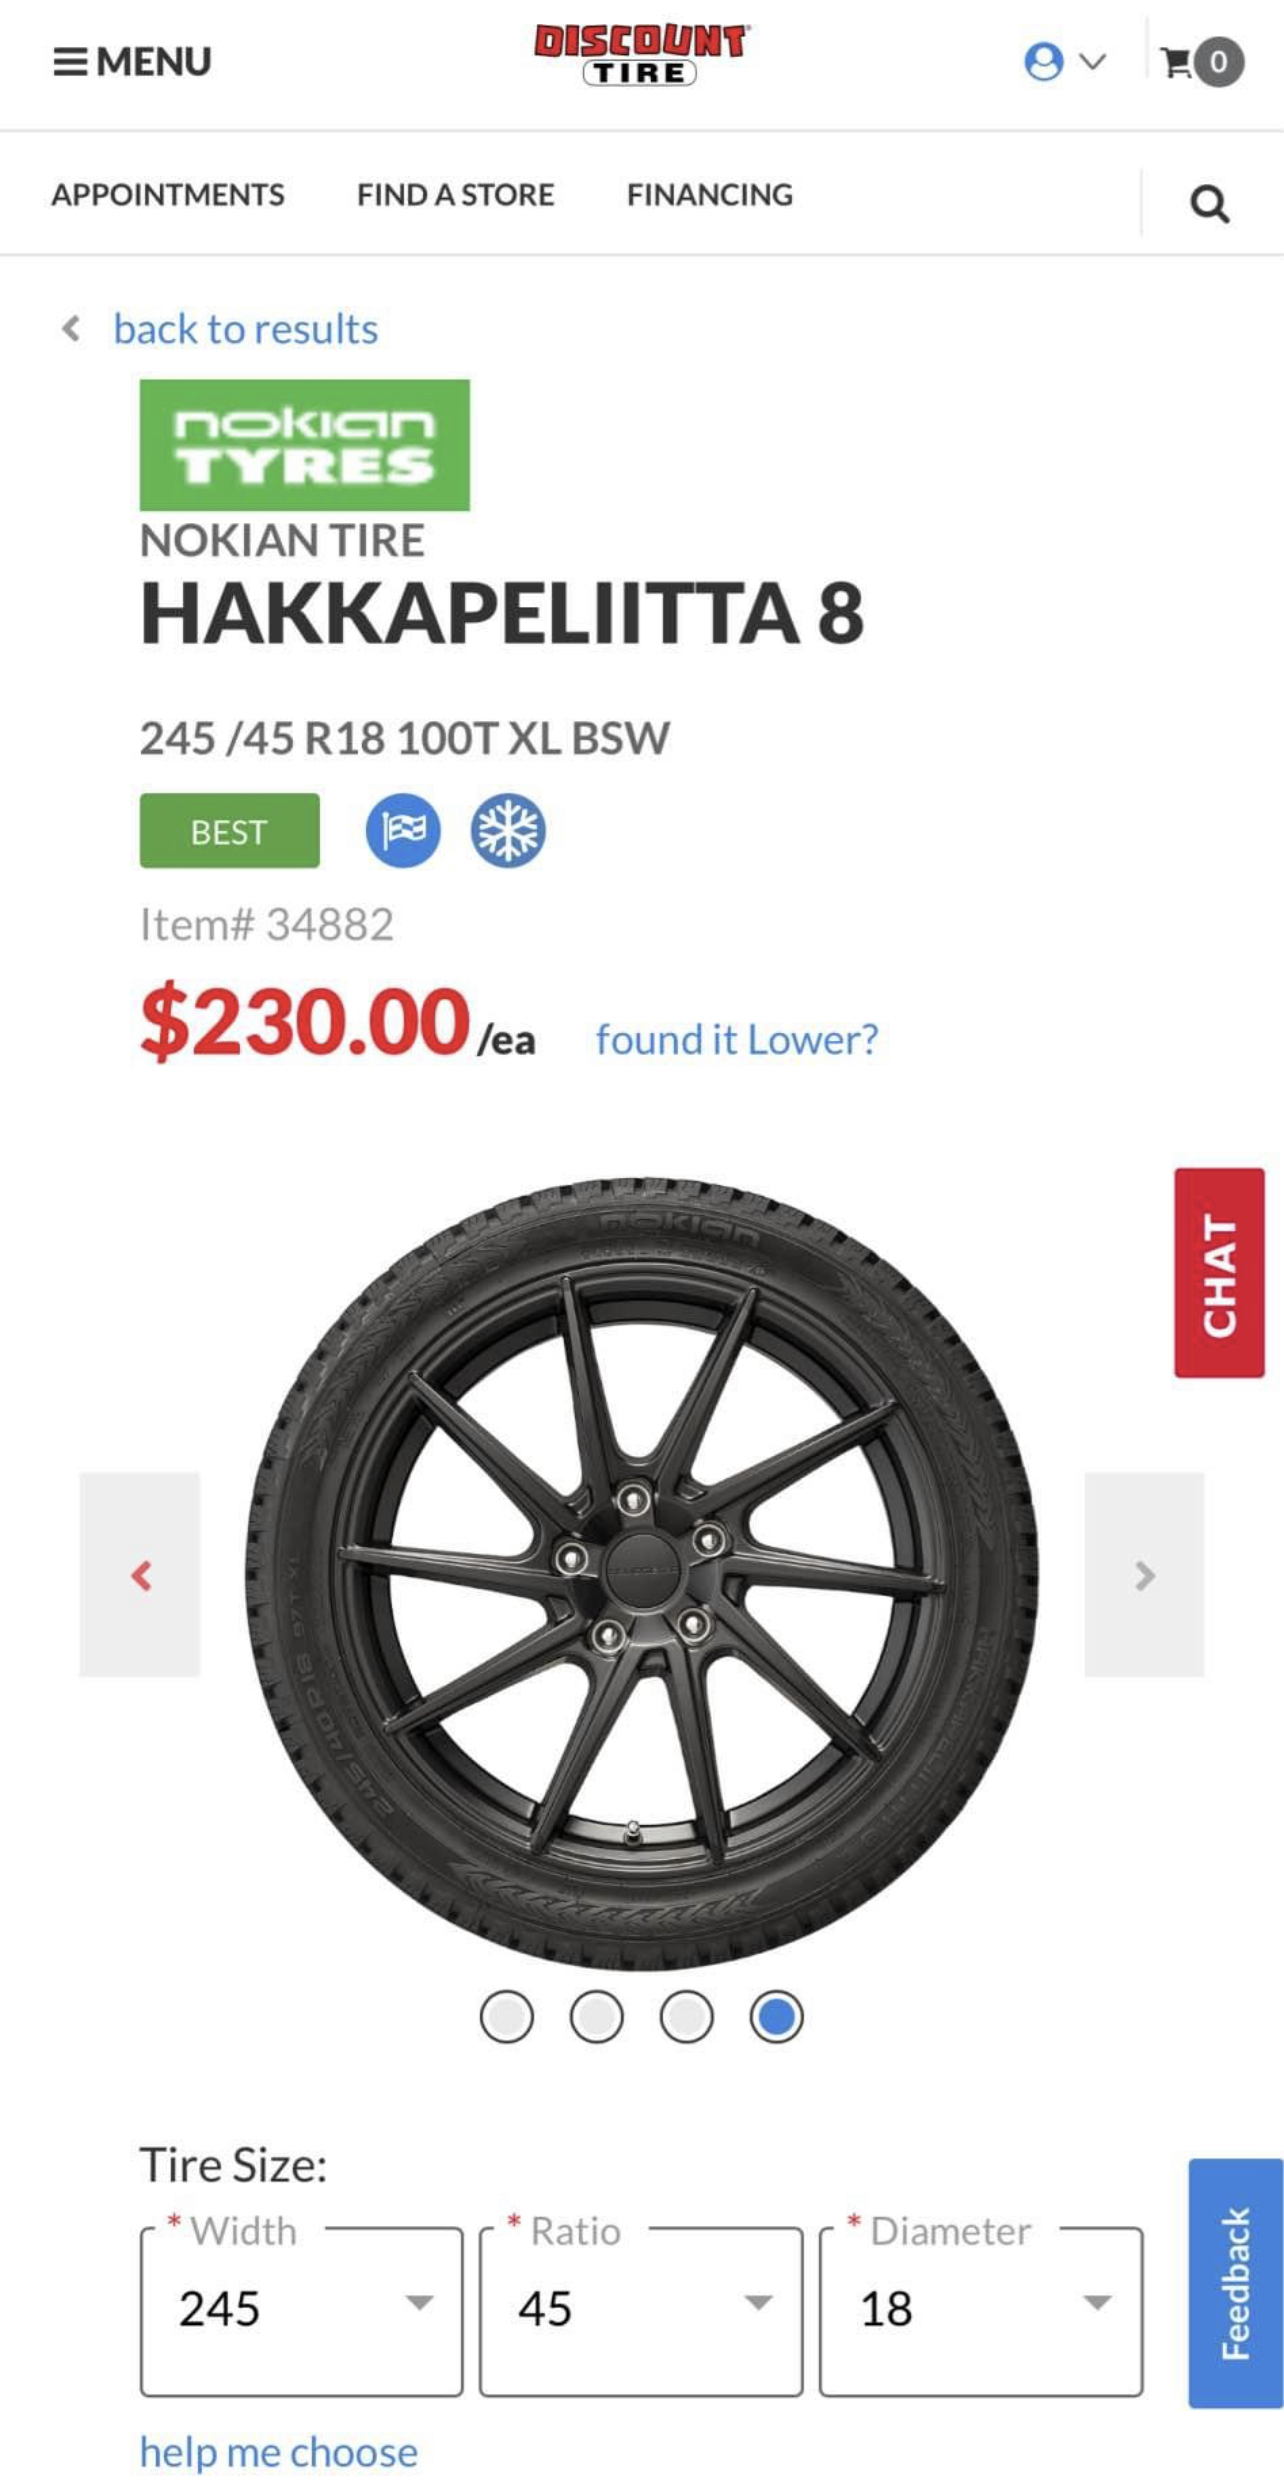The image size is (1284, 2485).
Task: Select the third image carousel dot
Action: [687, 2016]
